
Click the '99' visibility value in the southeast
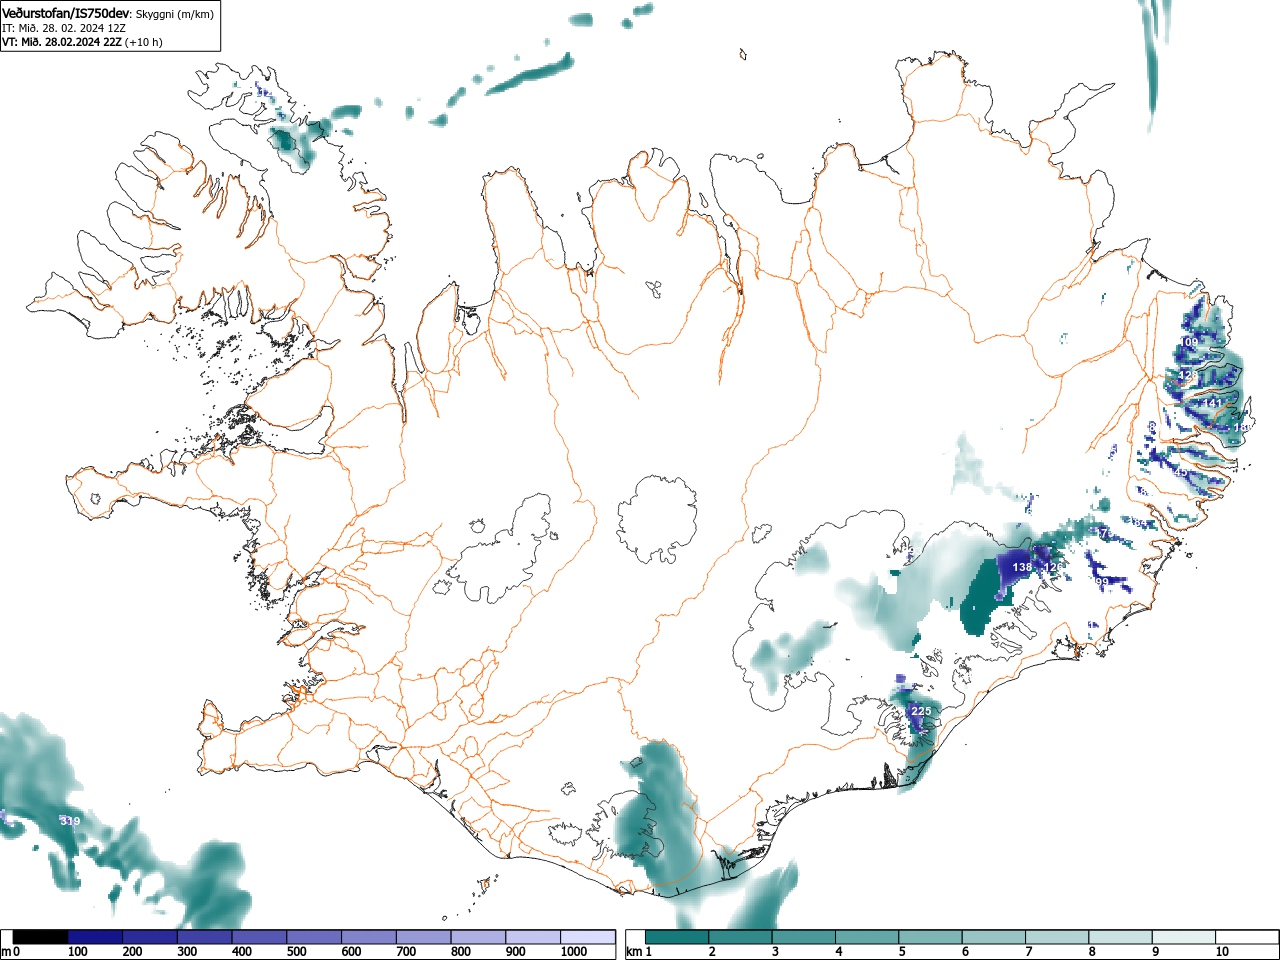pos(1102,581)
